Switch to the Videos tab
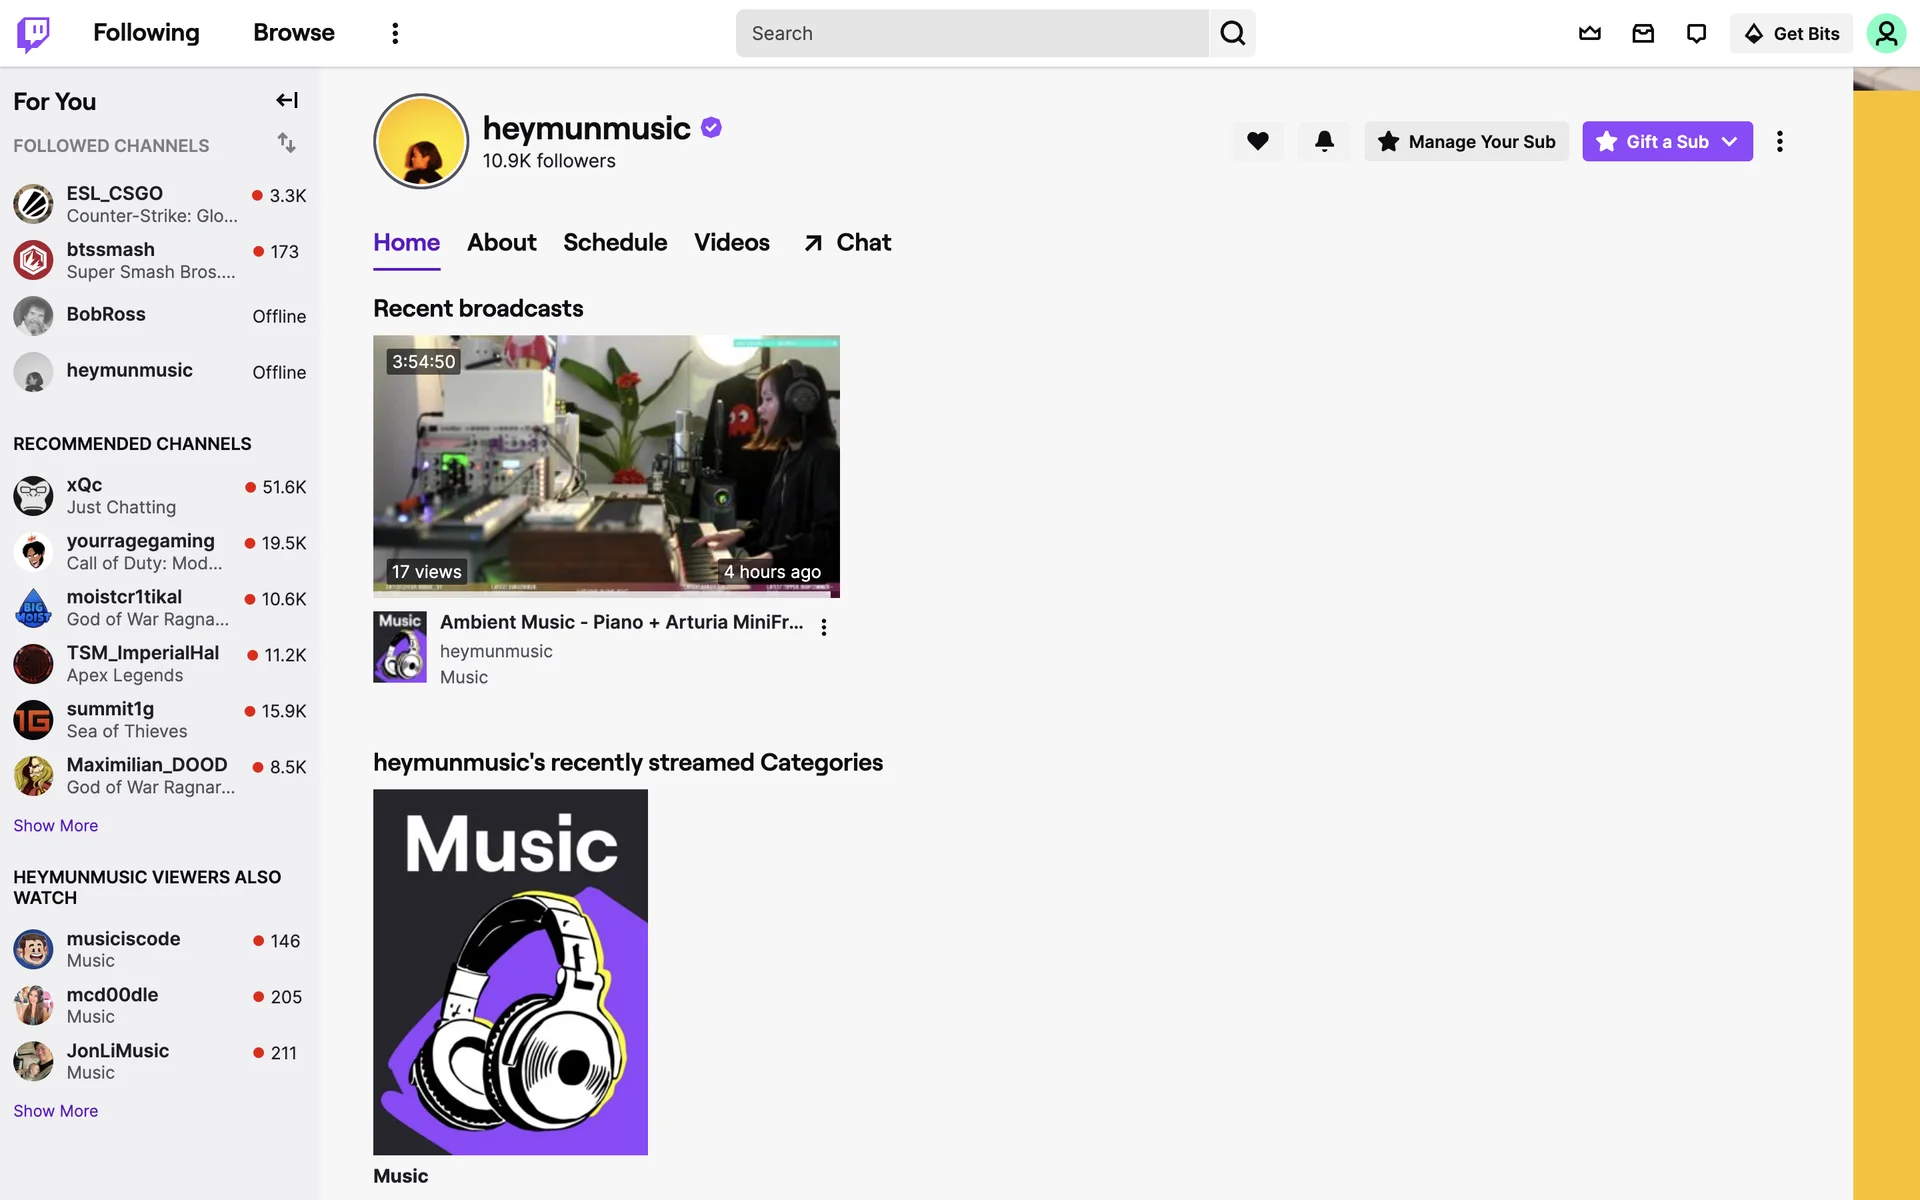 click(731, 242)
